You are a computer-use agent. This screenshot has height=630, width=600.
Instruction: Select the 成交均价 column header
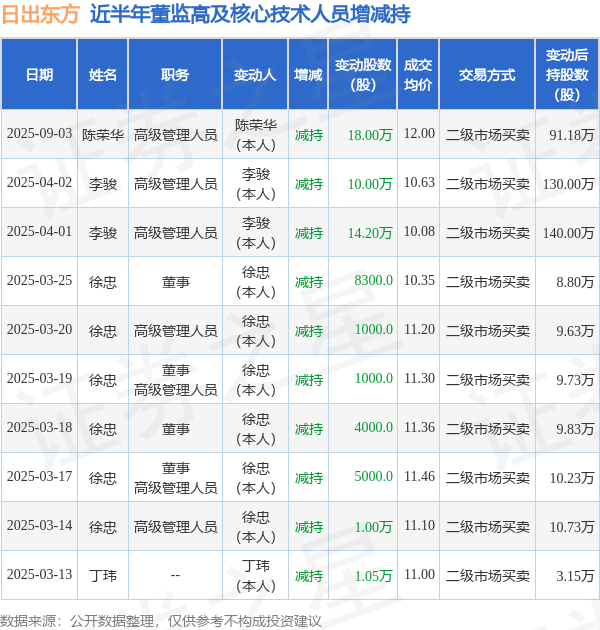[x=418, y=75]
